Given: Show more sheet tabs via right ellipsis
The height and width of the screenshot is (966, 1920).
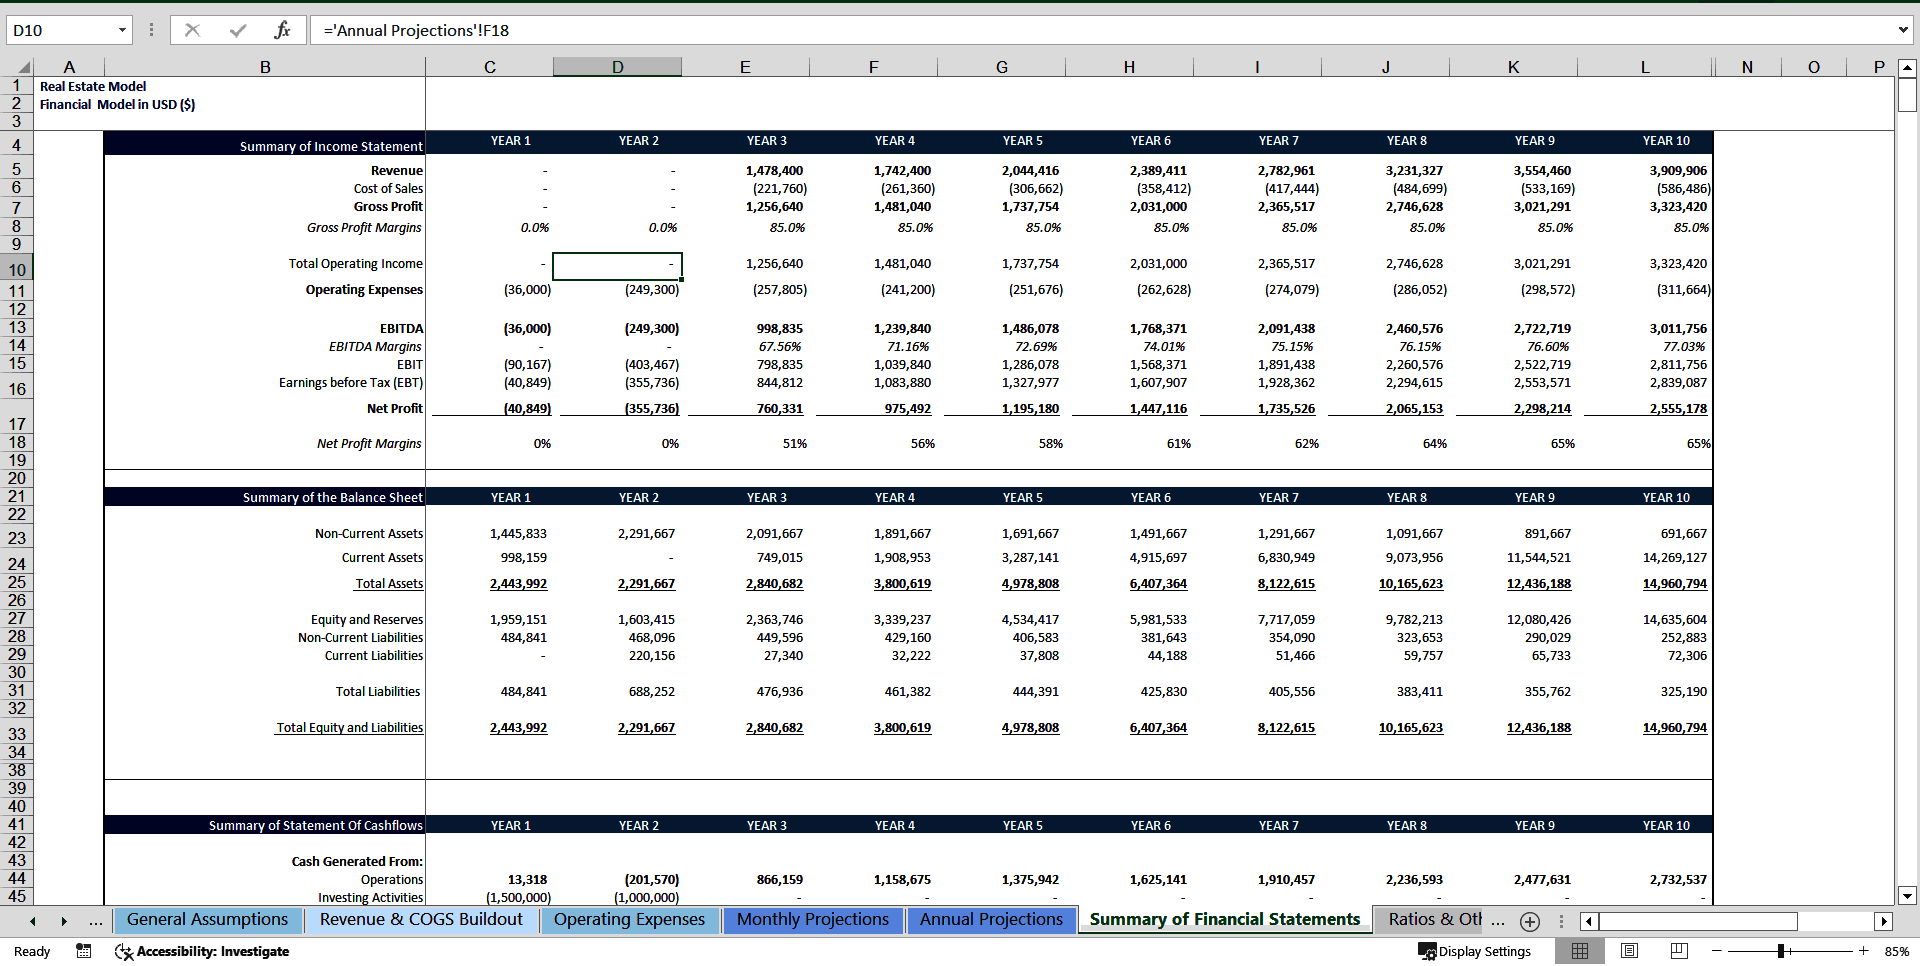Looking at the screenshot, I should pos(1498,921).
